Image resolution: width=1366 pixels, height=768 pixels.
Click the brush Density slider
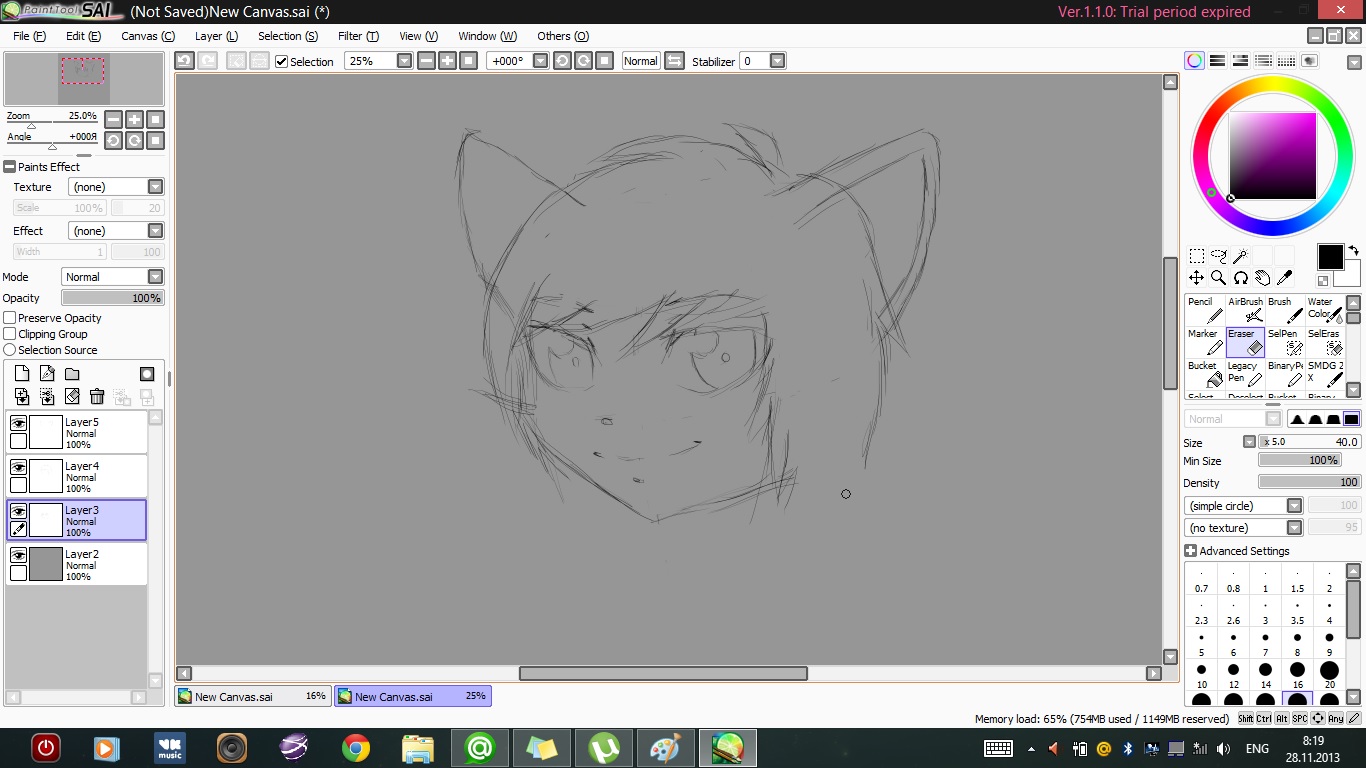coord(1310,482)
